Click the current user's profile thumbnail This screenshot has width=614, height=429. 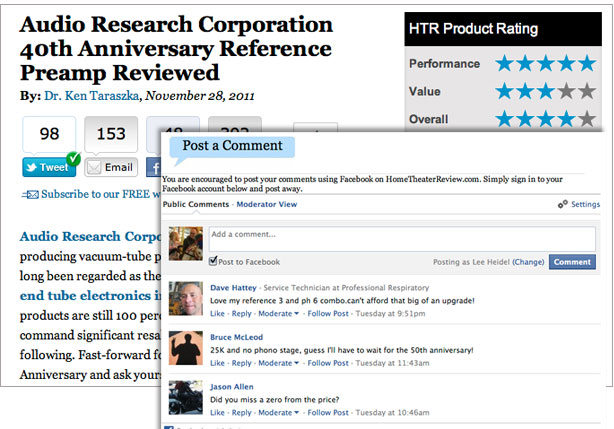click(186, 243)
